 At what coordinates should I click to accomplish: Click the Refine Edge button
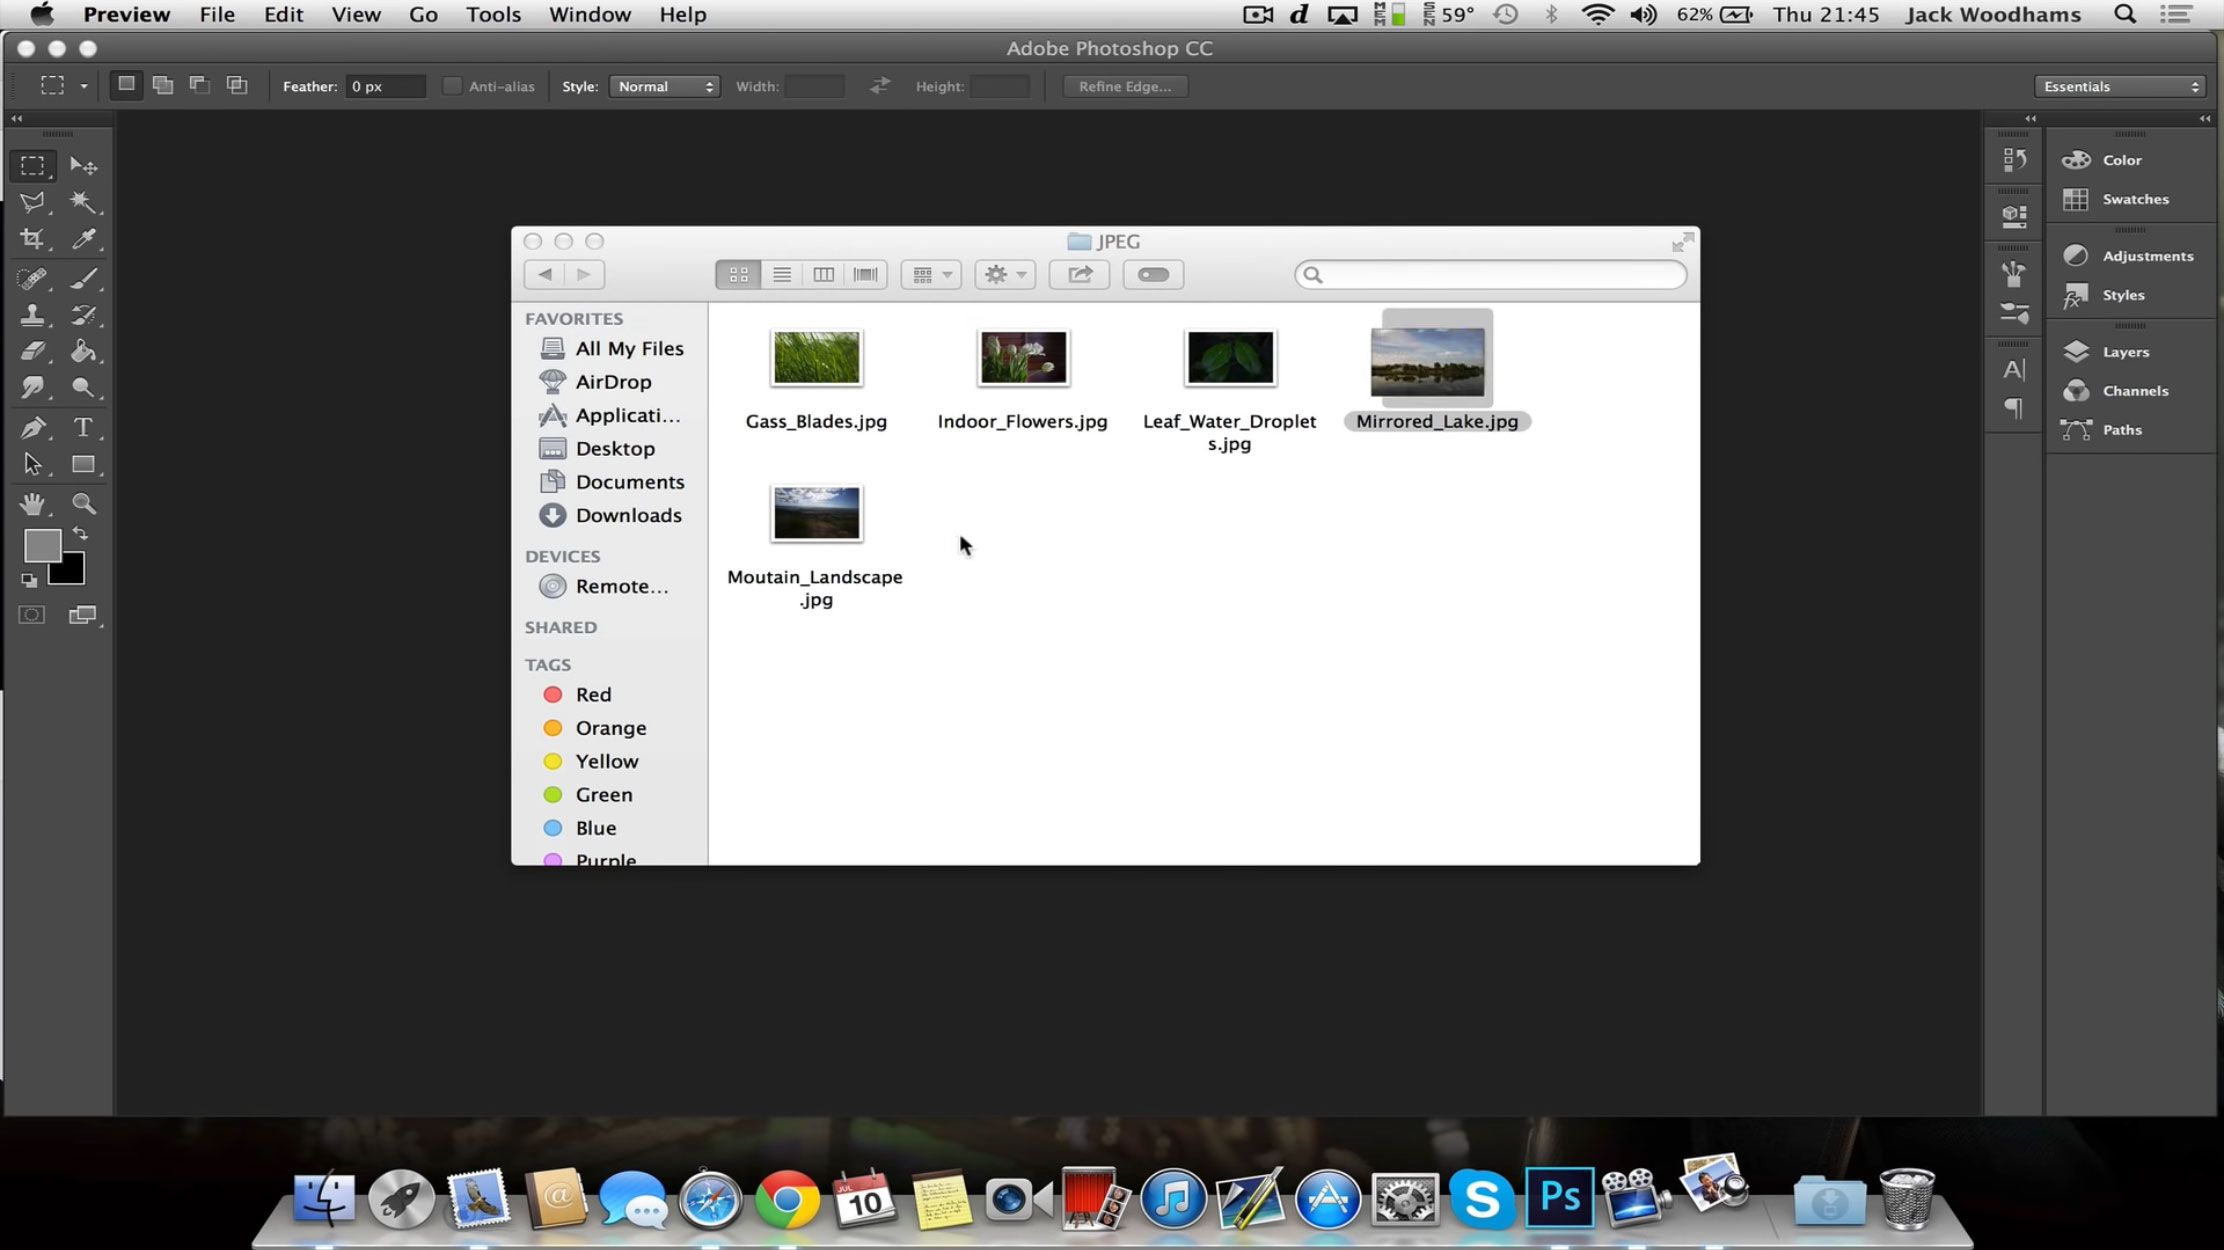1124,86
